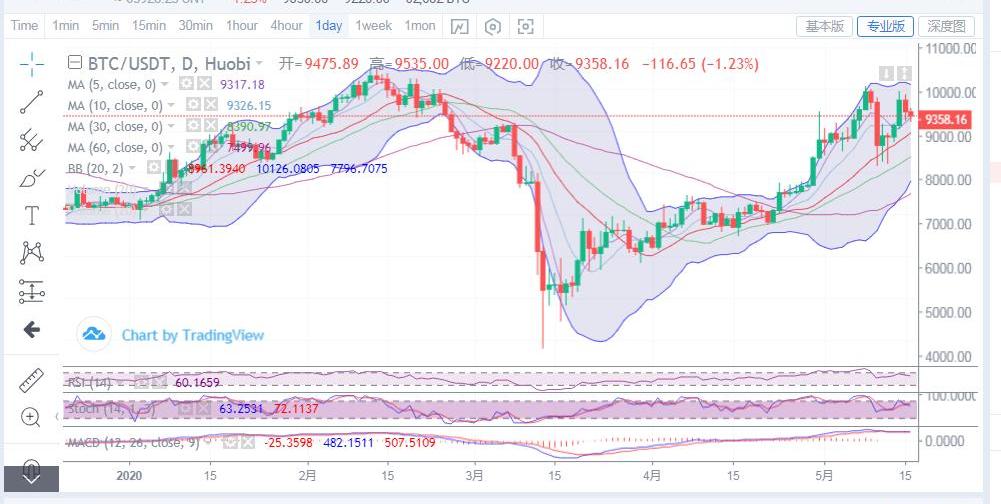This screenshot has height=504, width=1001.
Task: Select the trend line drawing tool
Action: coord(31,102)
